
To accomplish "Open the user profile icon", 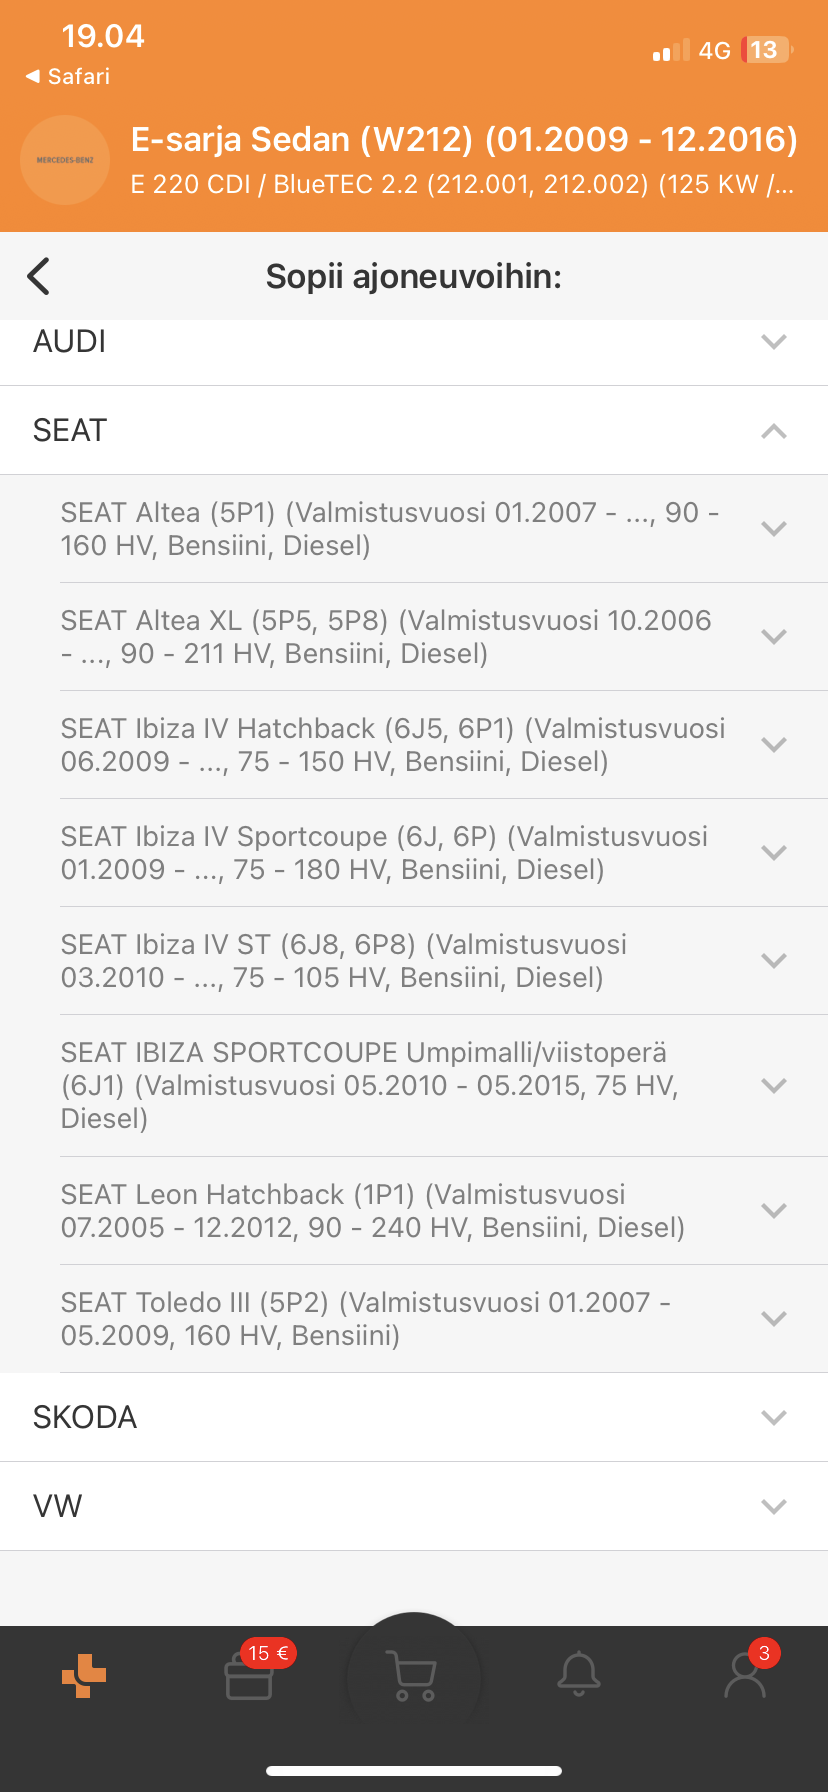I will [745, 1674].
